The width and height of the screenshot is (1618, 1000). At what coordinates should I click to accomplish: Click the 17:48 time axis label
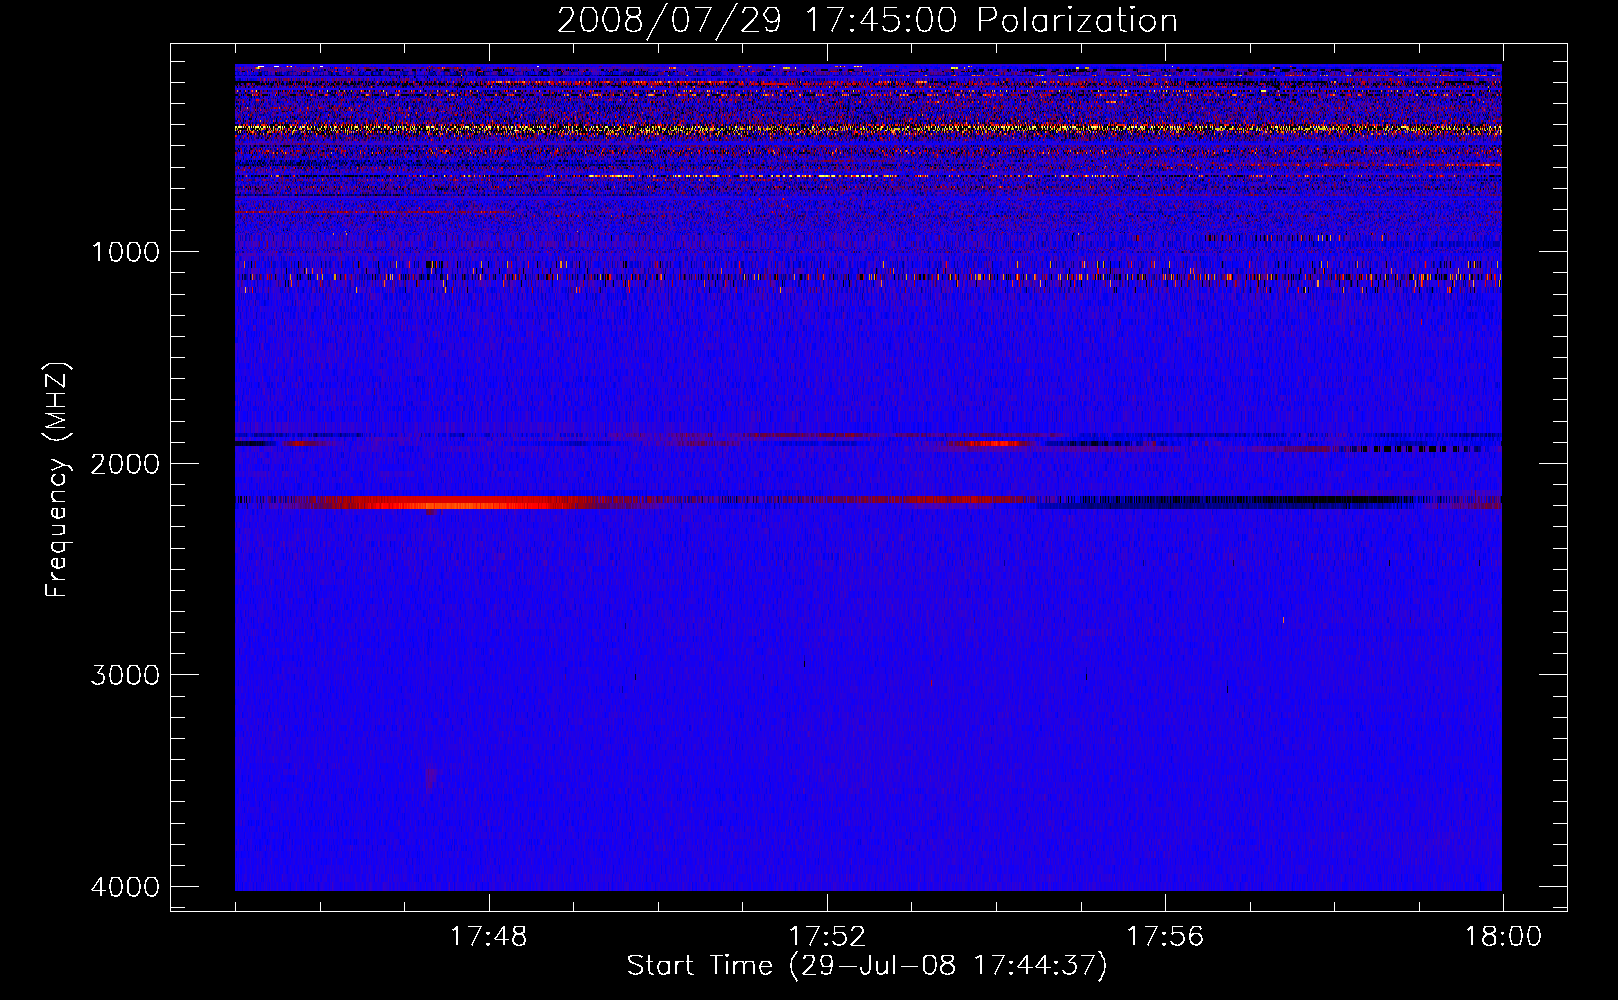[x=488, y=937]
